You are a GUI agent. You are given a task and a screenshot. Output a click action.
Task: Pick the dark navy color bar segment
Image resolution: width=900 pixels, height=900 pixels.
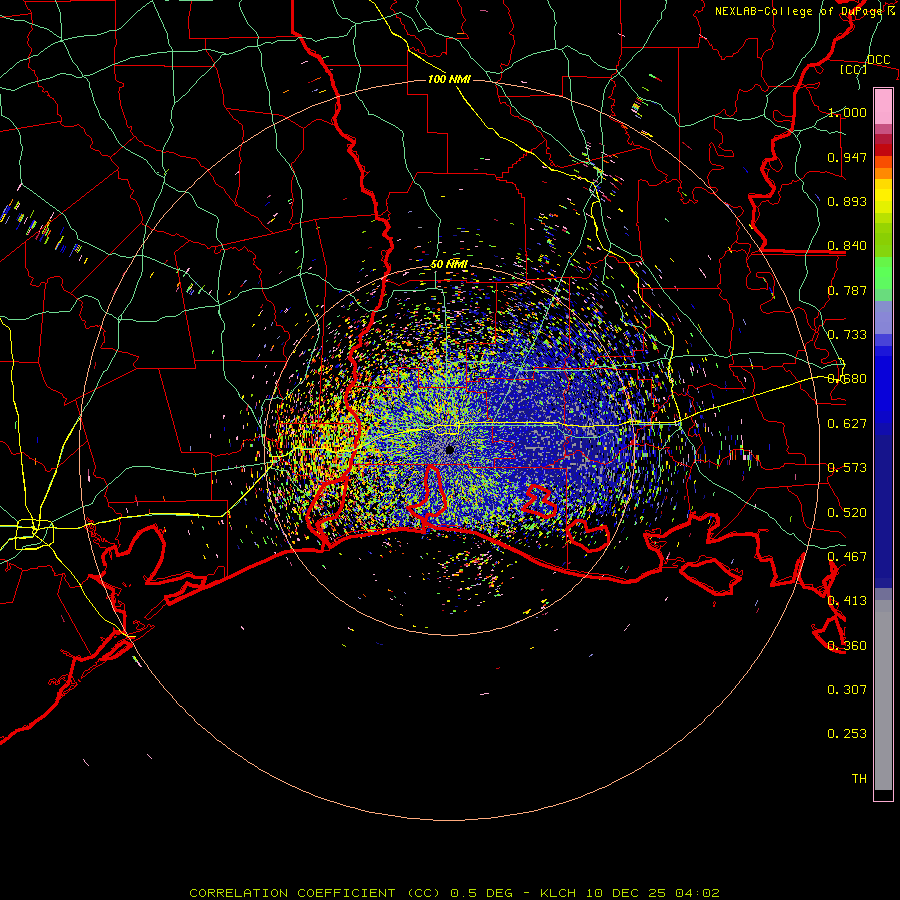point(883,505)
